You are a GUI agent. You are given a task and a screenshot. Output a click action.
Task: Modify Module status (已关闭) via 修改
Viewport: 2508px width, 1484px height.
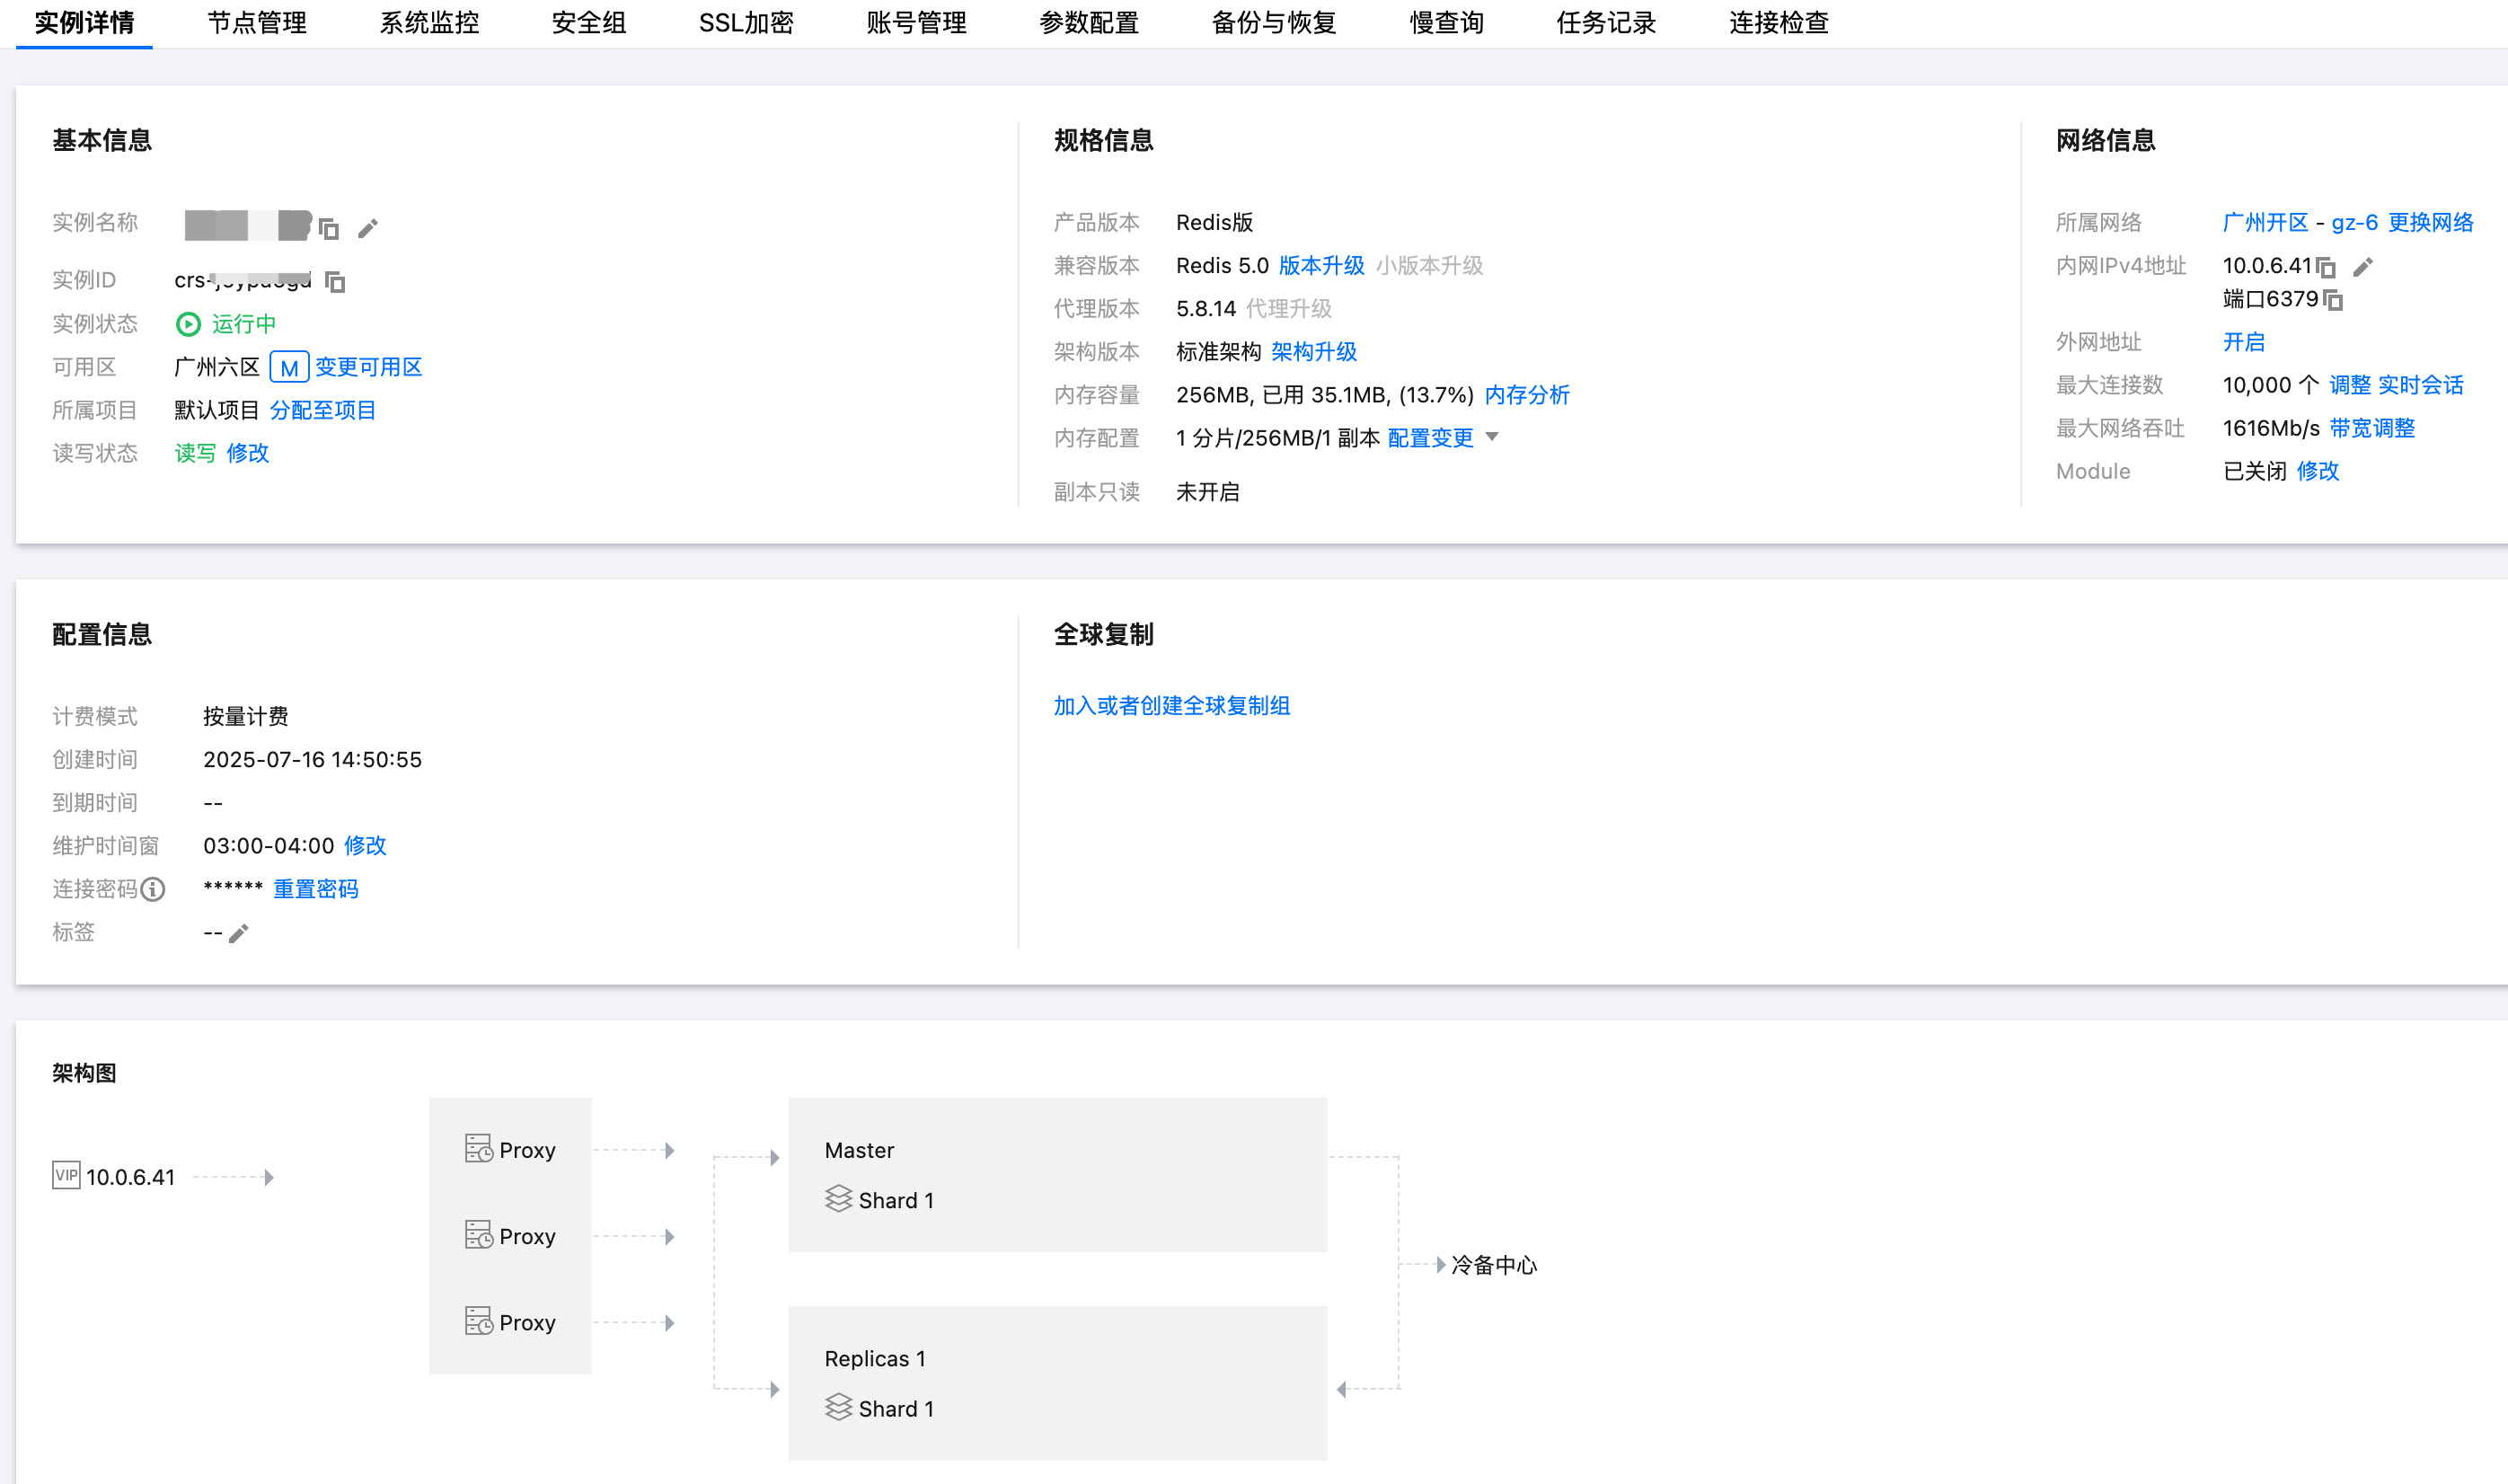tap(2317, 471)
